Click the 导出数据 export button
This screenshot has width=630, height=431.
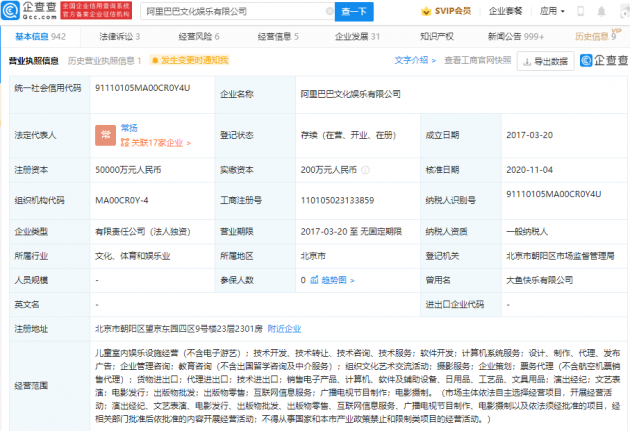[545, 61]
